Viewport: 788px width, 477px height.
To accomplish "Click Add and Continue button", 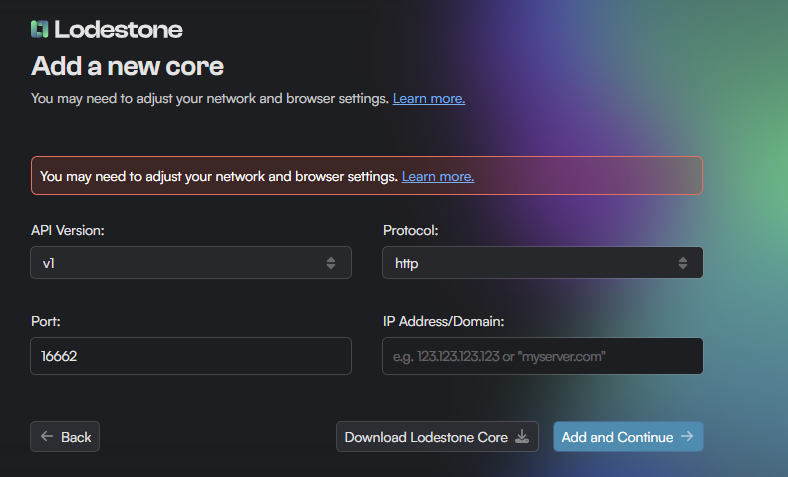I will point(628,436).
